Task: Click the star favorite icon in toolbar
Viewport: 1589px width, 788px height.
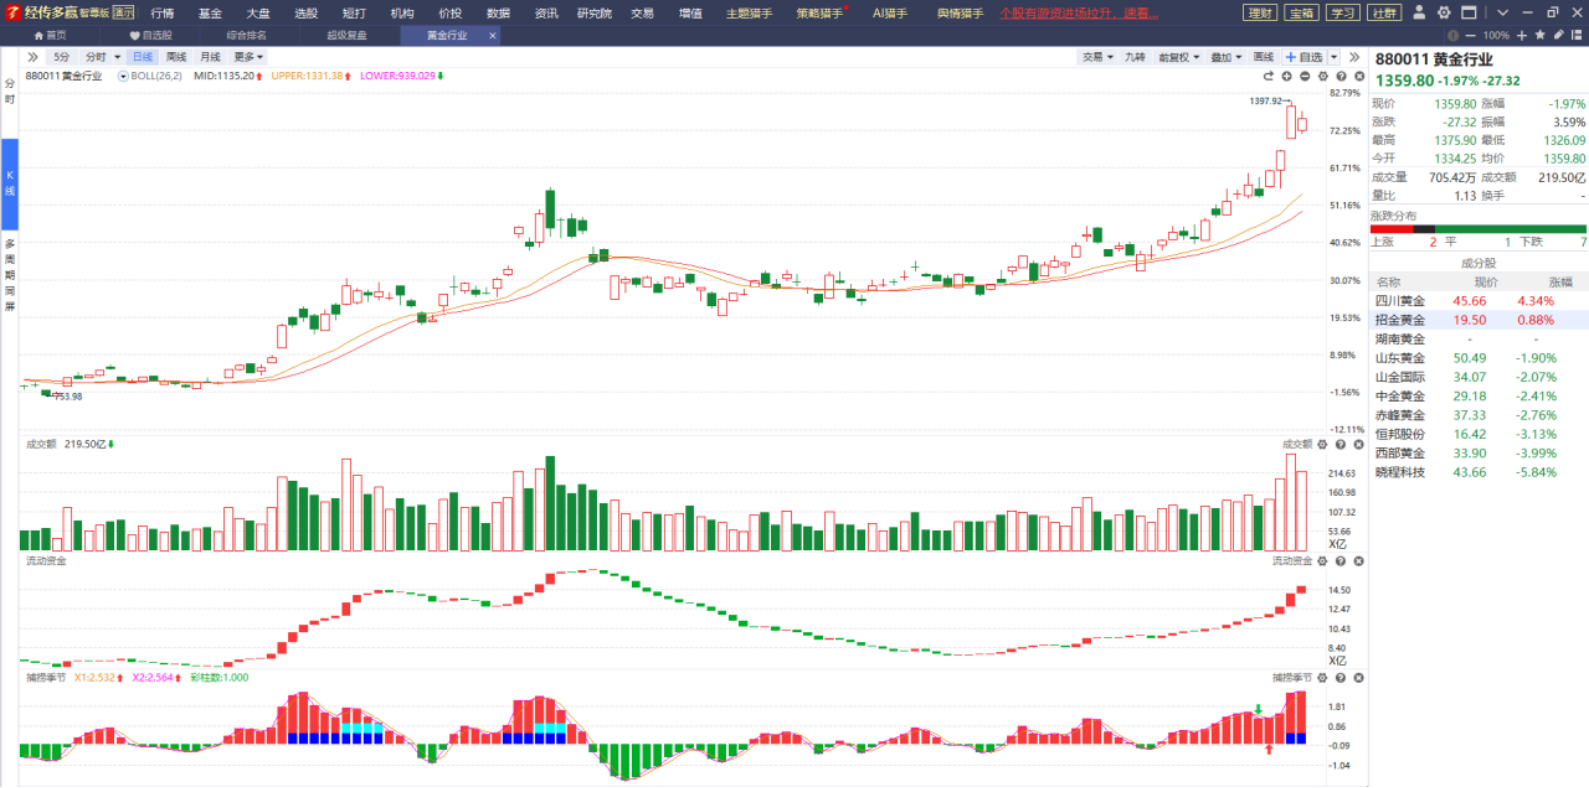Action: 1540,35
